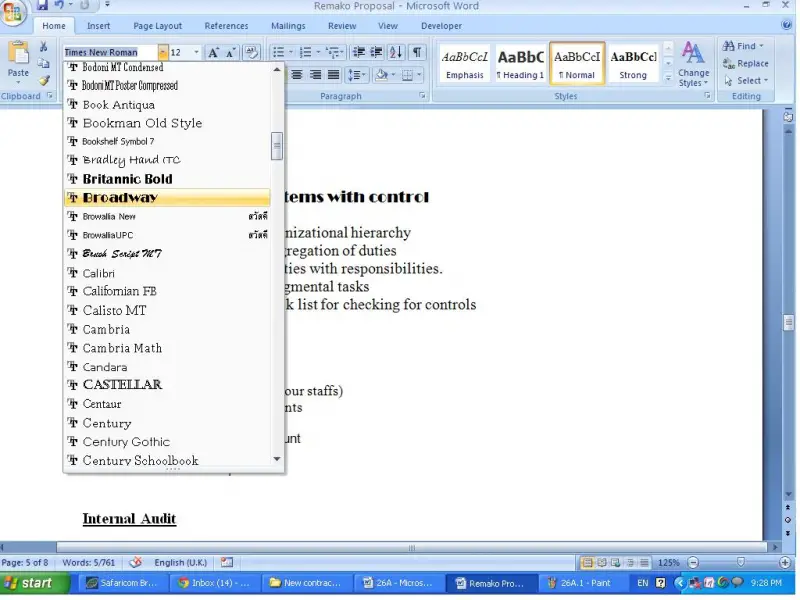800x600 pixels.
Task: Apply the Emphasis style
Action: tap(464, 63)
